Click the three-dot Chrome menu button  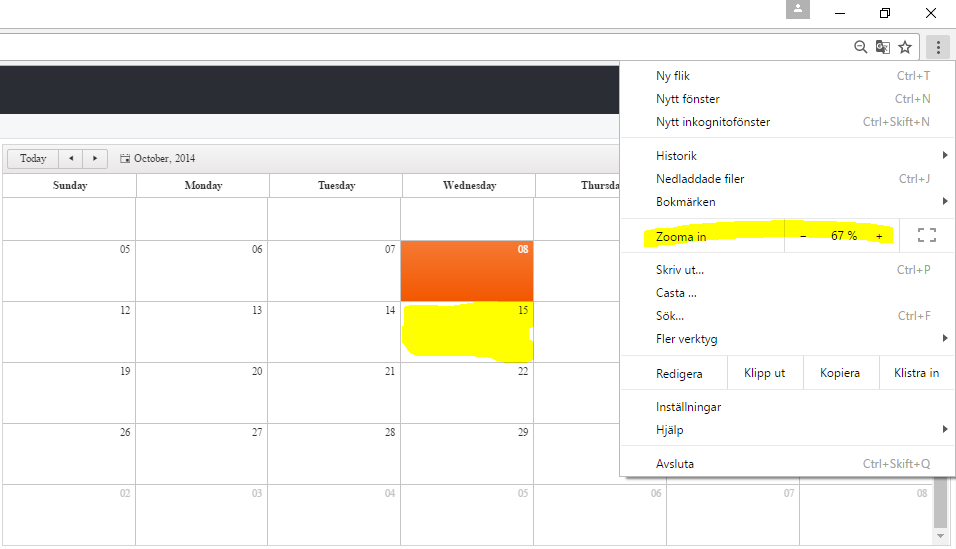(938, 47)
